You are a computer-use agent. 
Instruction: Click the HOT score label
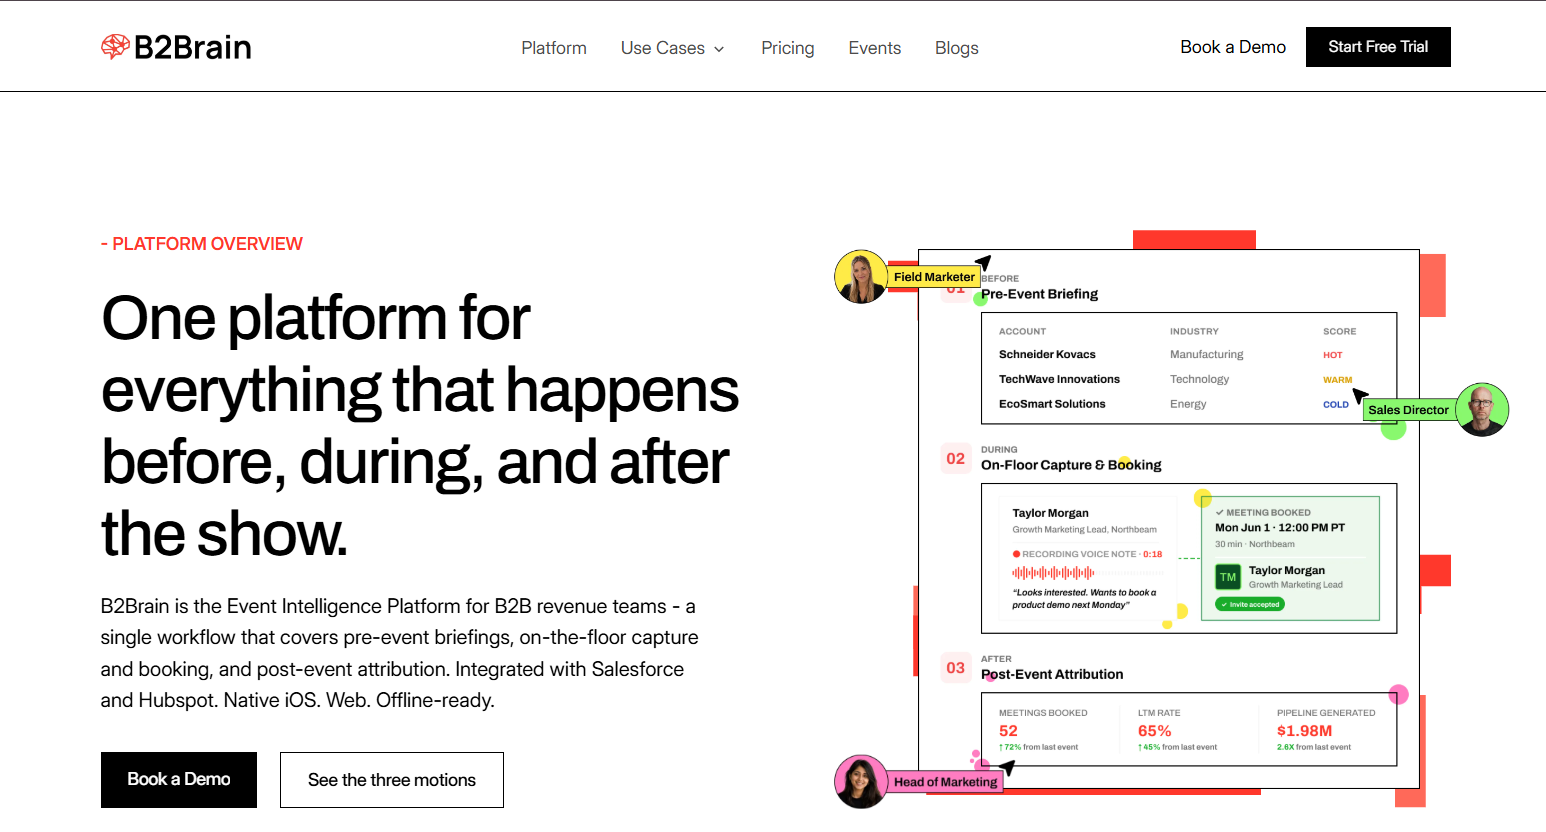[x=1333, y=355]
